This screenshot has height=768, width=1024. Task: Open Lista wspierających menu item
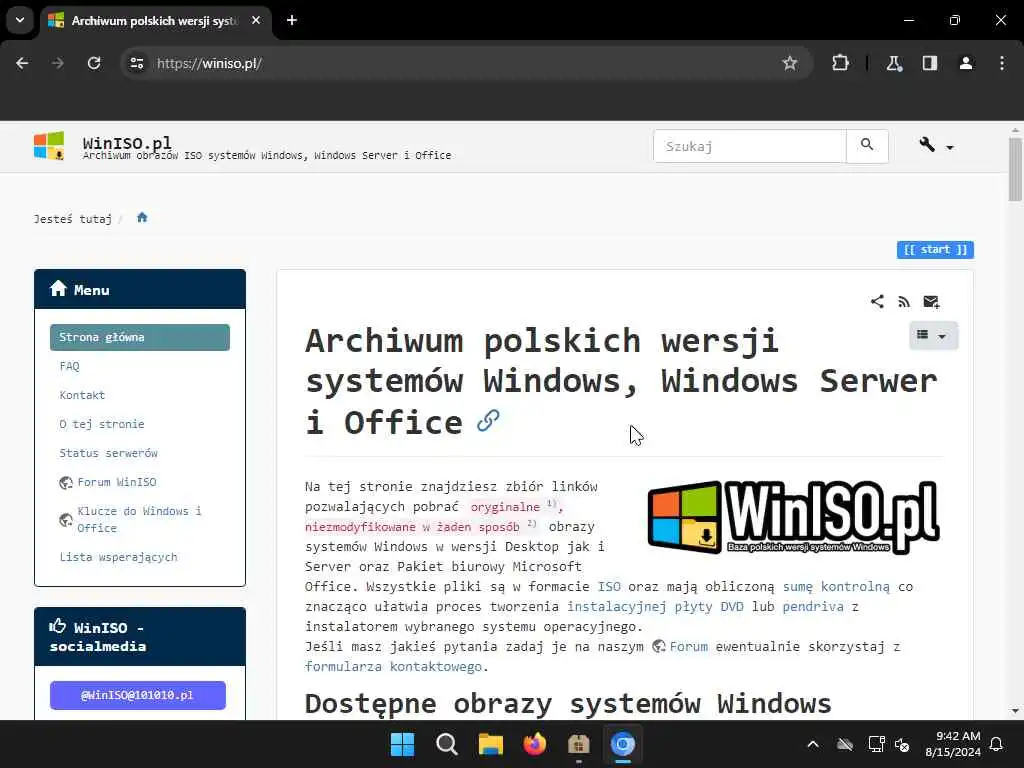[118, 557]
